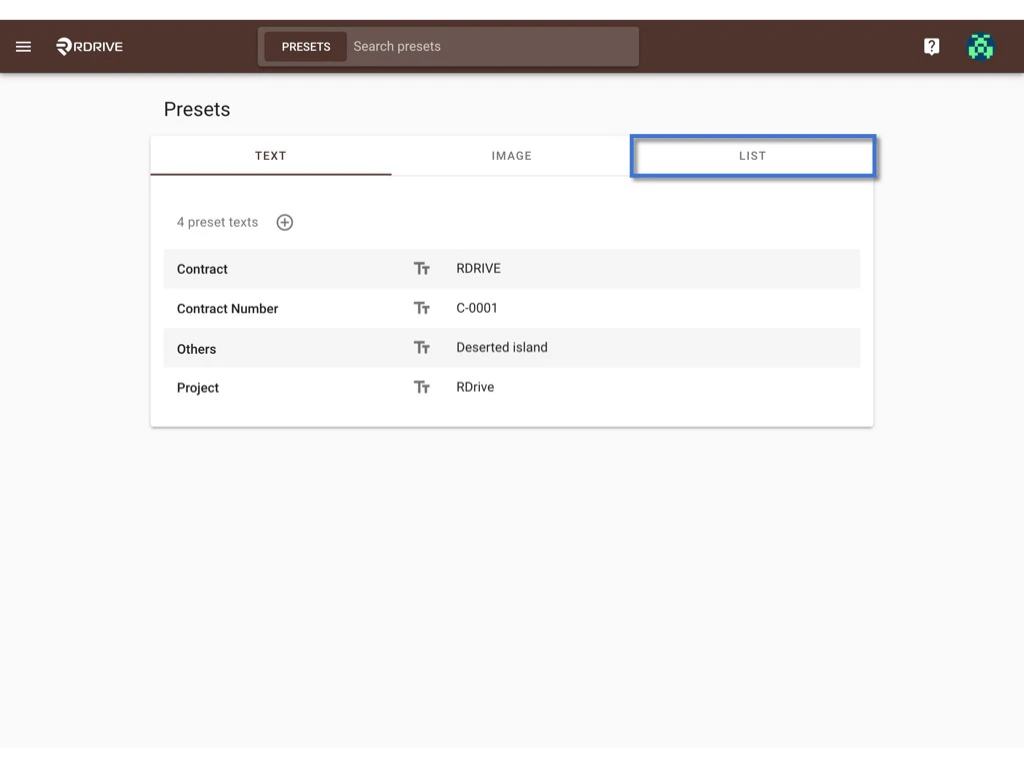The image size is (1024, 768).
Task: Switch to the IMAGE tab
Action: [511, 156]
